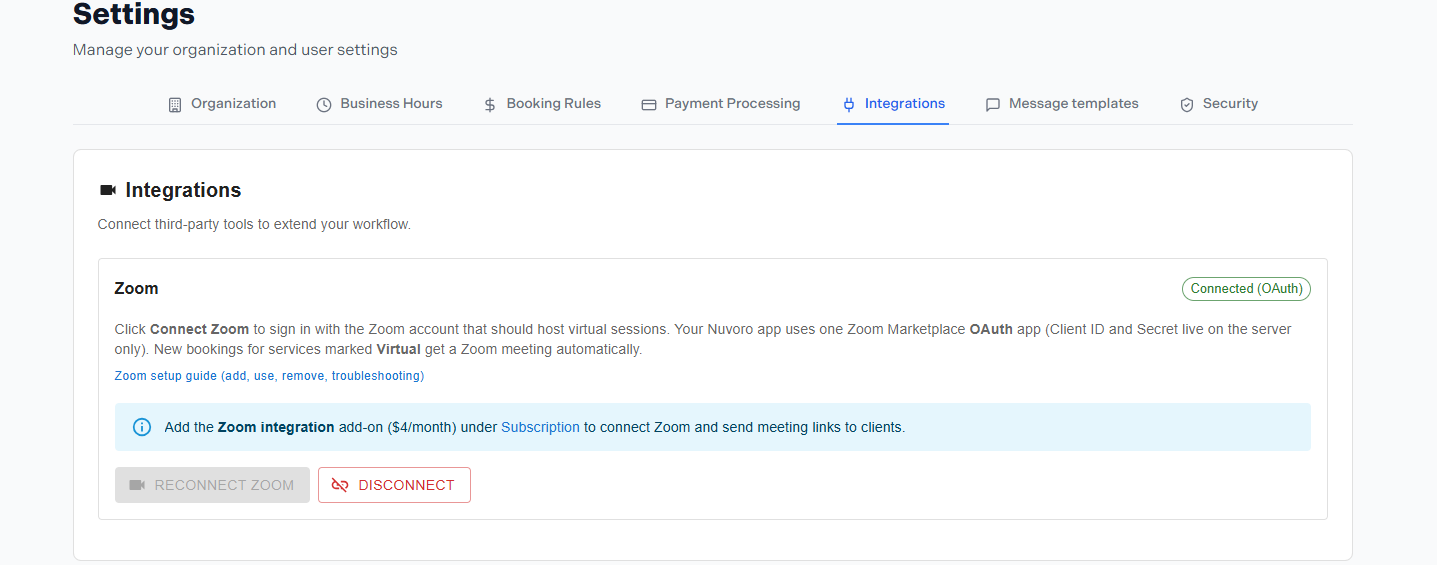Click the broken-link icon on Disconnect
The image size is (1437, 565).
tap(340, 485)
